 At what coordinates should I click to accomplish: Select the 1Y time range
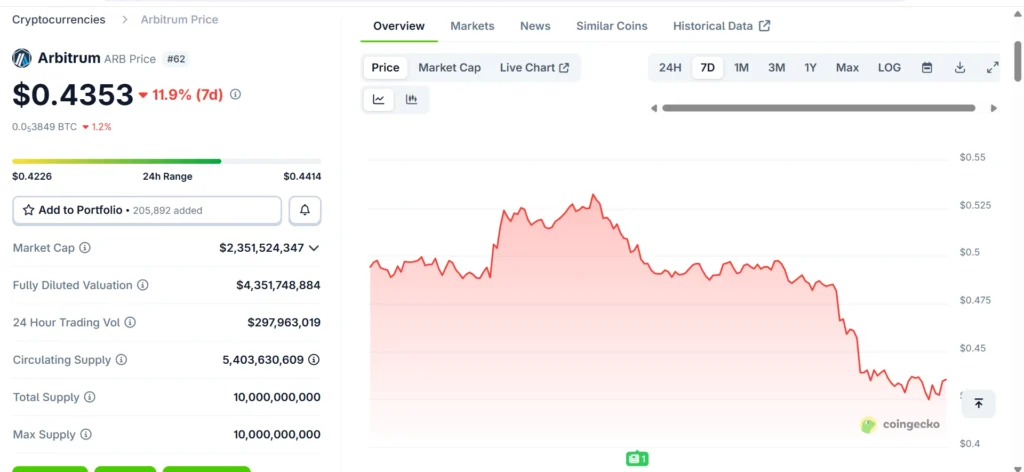[810, 67]
